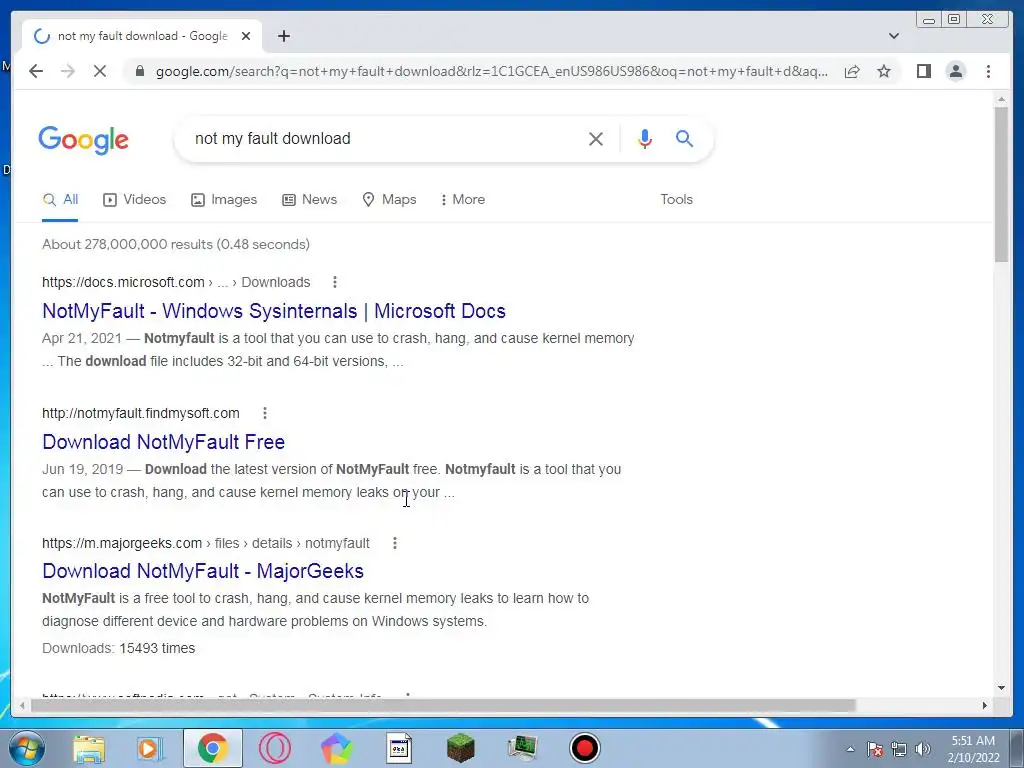Image resolution: width=1024 pixels, height=768 pixels.
Task: Open a new browser tab
Action: (283, 36)
